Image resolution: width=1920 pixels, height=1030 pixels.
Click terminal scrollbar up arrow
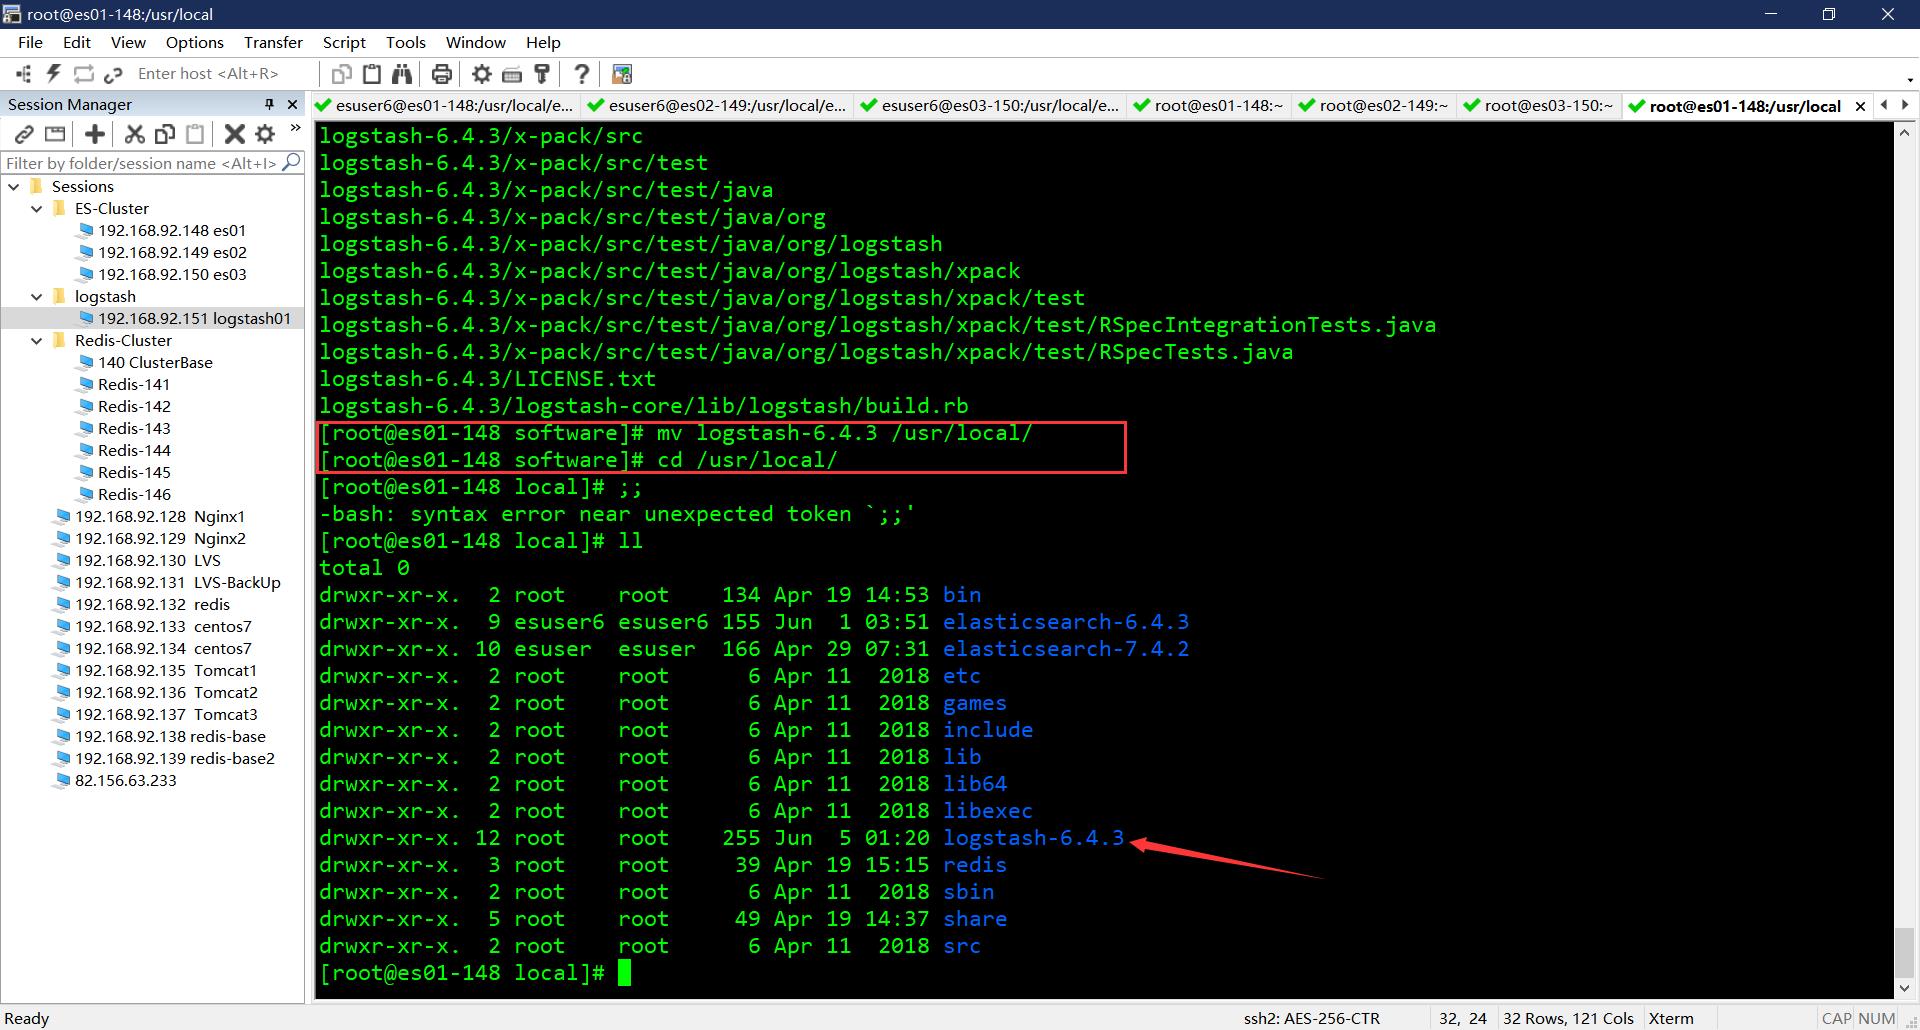coord(1905,132)
